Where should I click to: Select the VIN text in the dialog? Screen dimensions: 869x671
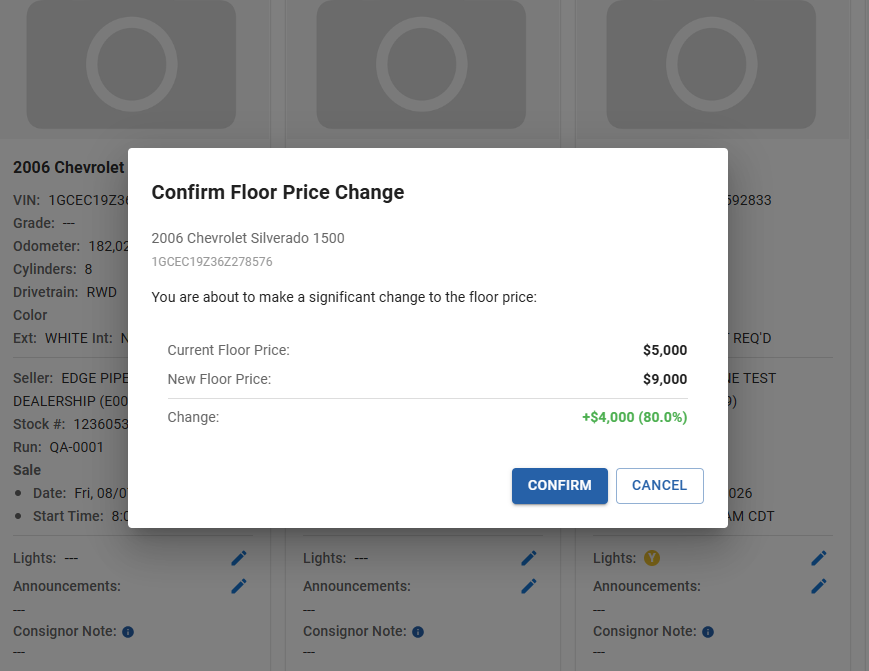click(x=212, y=262)
